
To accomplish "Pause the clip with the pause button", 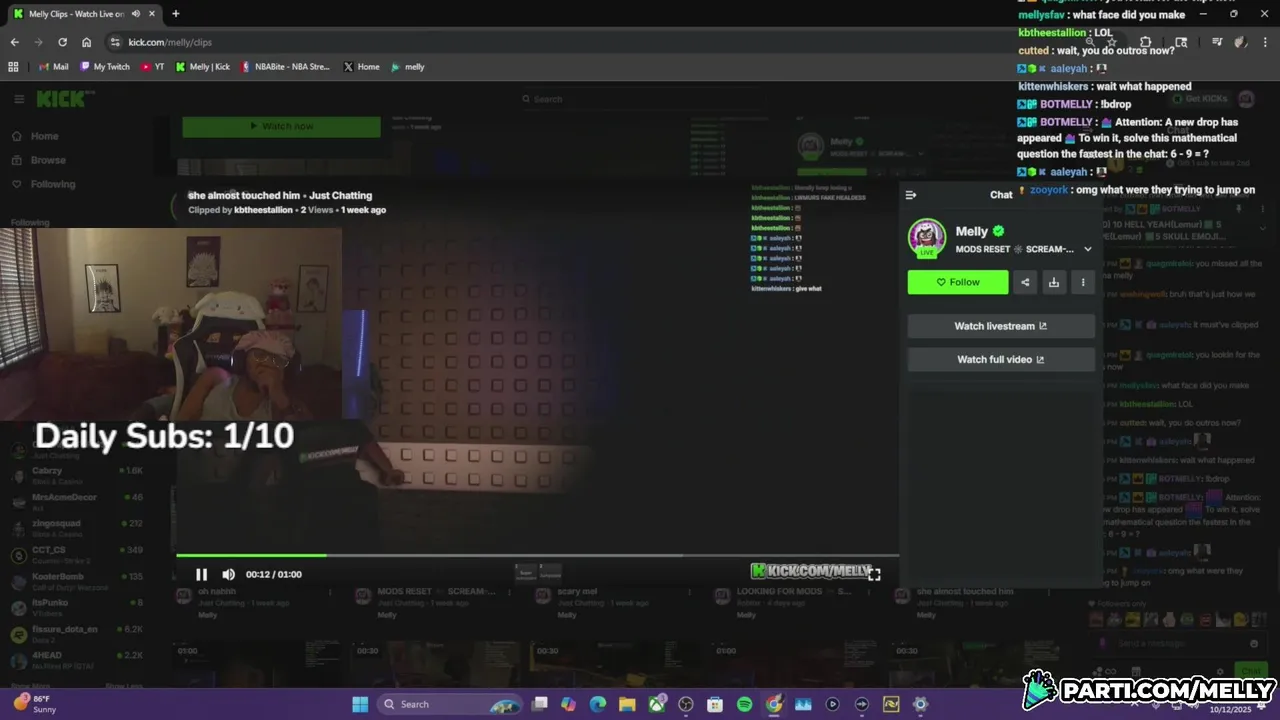I will 201,574.
